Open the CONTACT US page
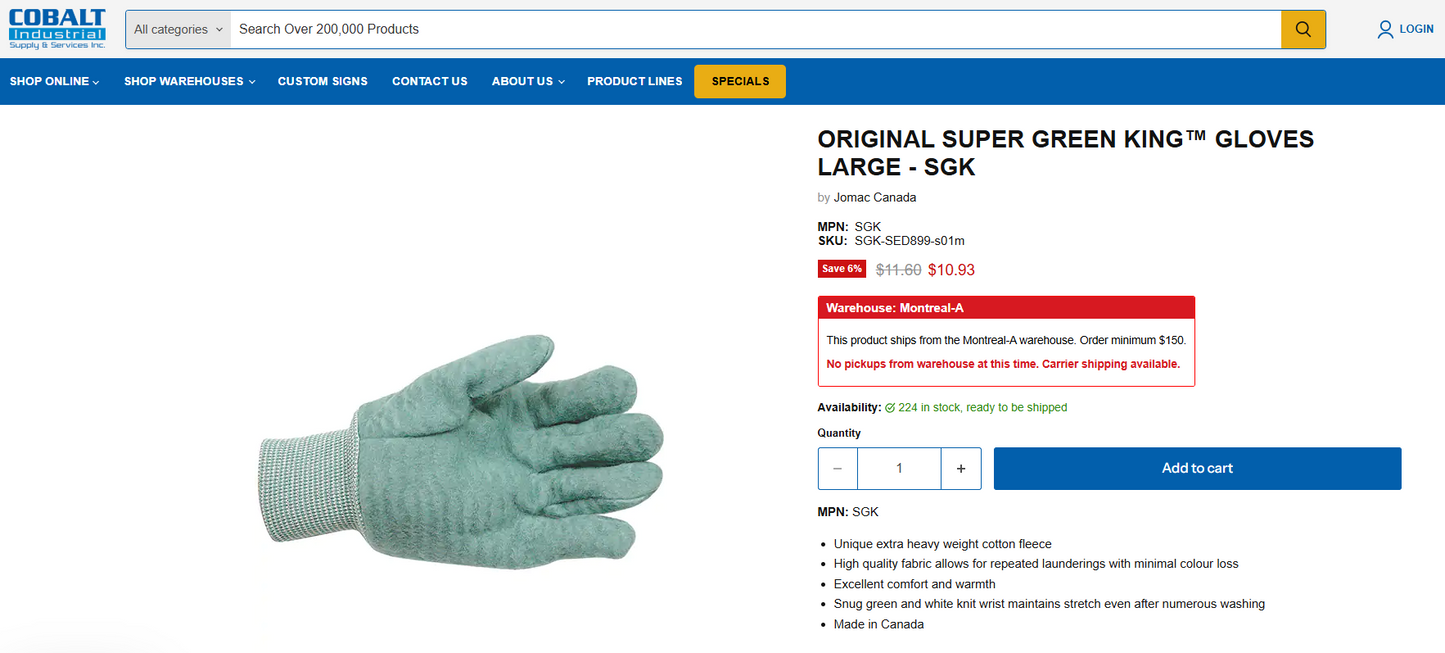This screenshot has width=1445, height=653. [x=429, y=81]
